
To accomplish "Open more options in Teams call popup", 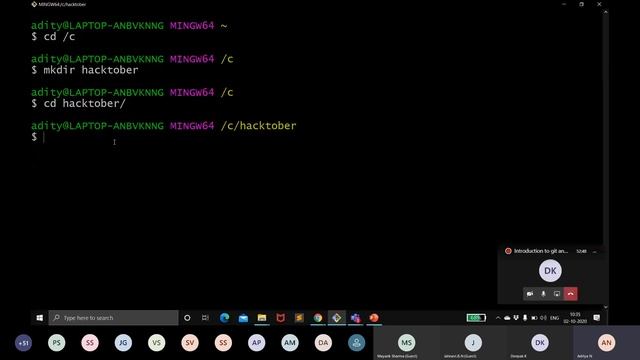I will (595, 251).
